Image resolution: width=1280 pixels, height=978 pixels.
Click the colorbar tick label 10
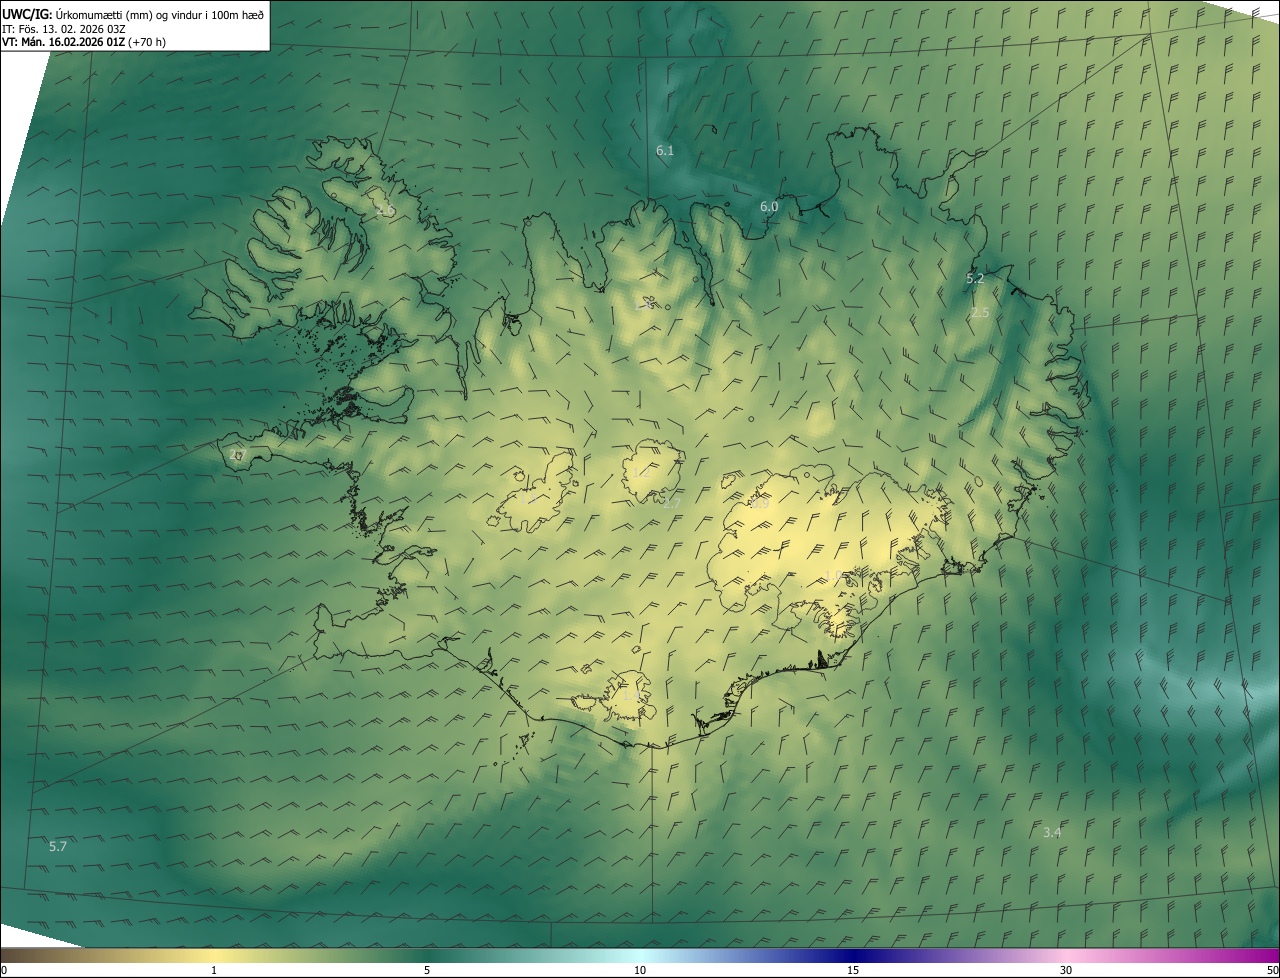point(640,971)
